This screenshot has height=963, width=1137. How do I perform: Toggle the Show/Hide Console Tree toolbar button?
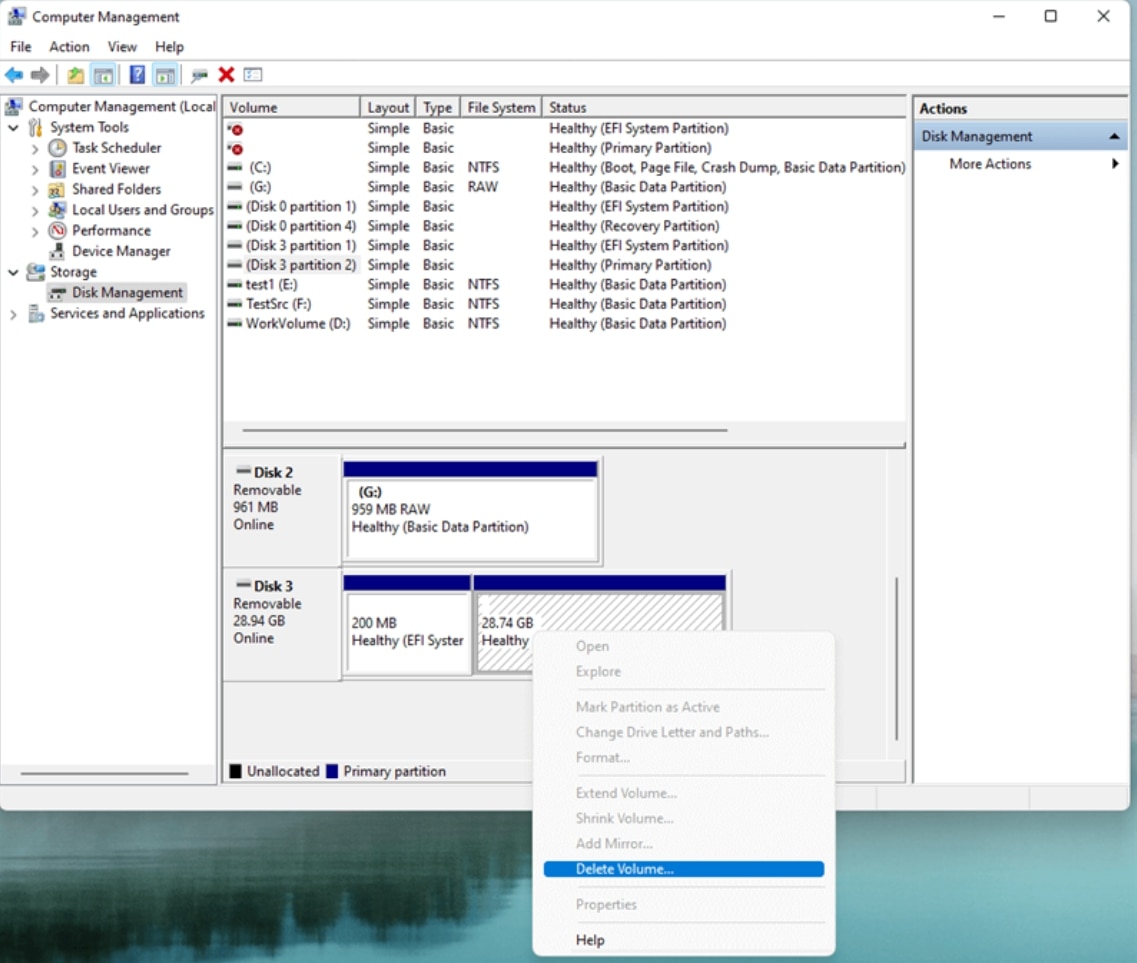click(x=104, y=75)
